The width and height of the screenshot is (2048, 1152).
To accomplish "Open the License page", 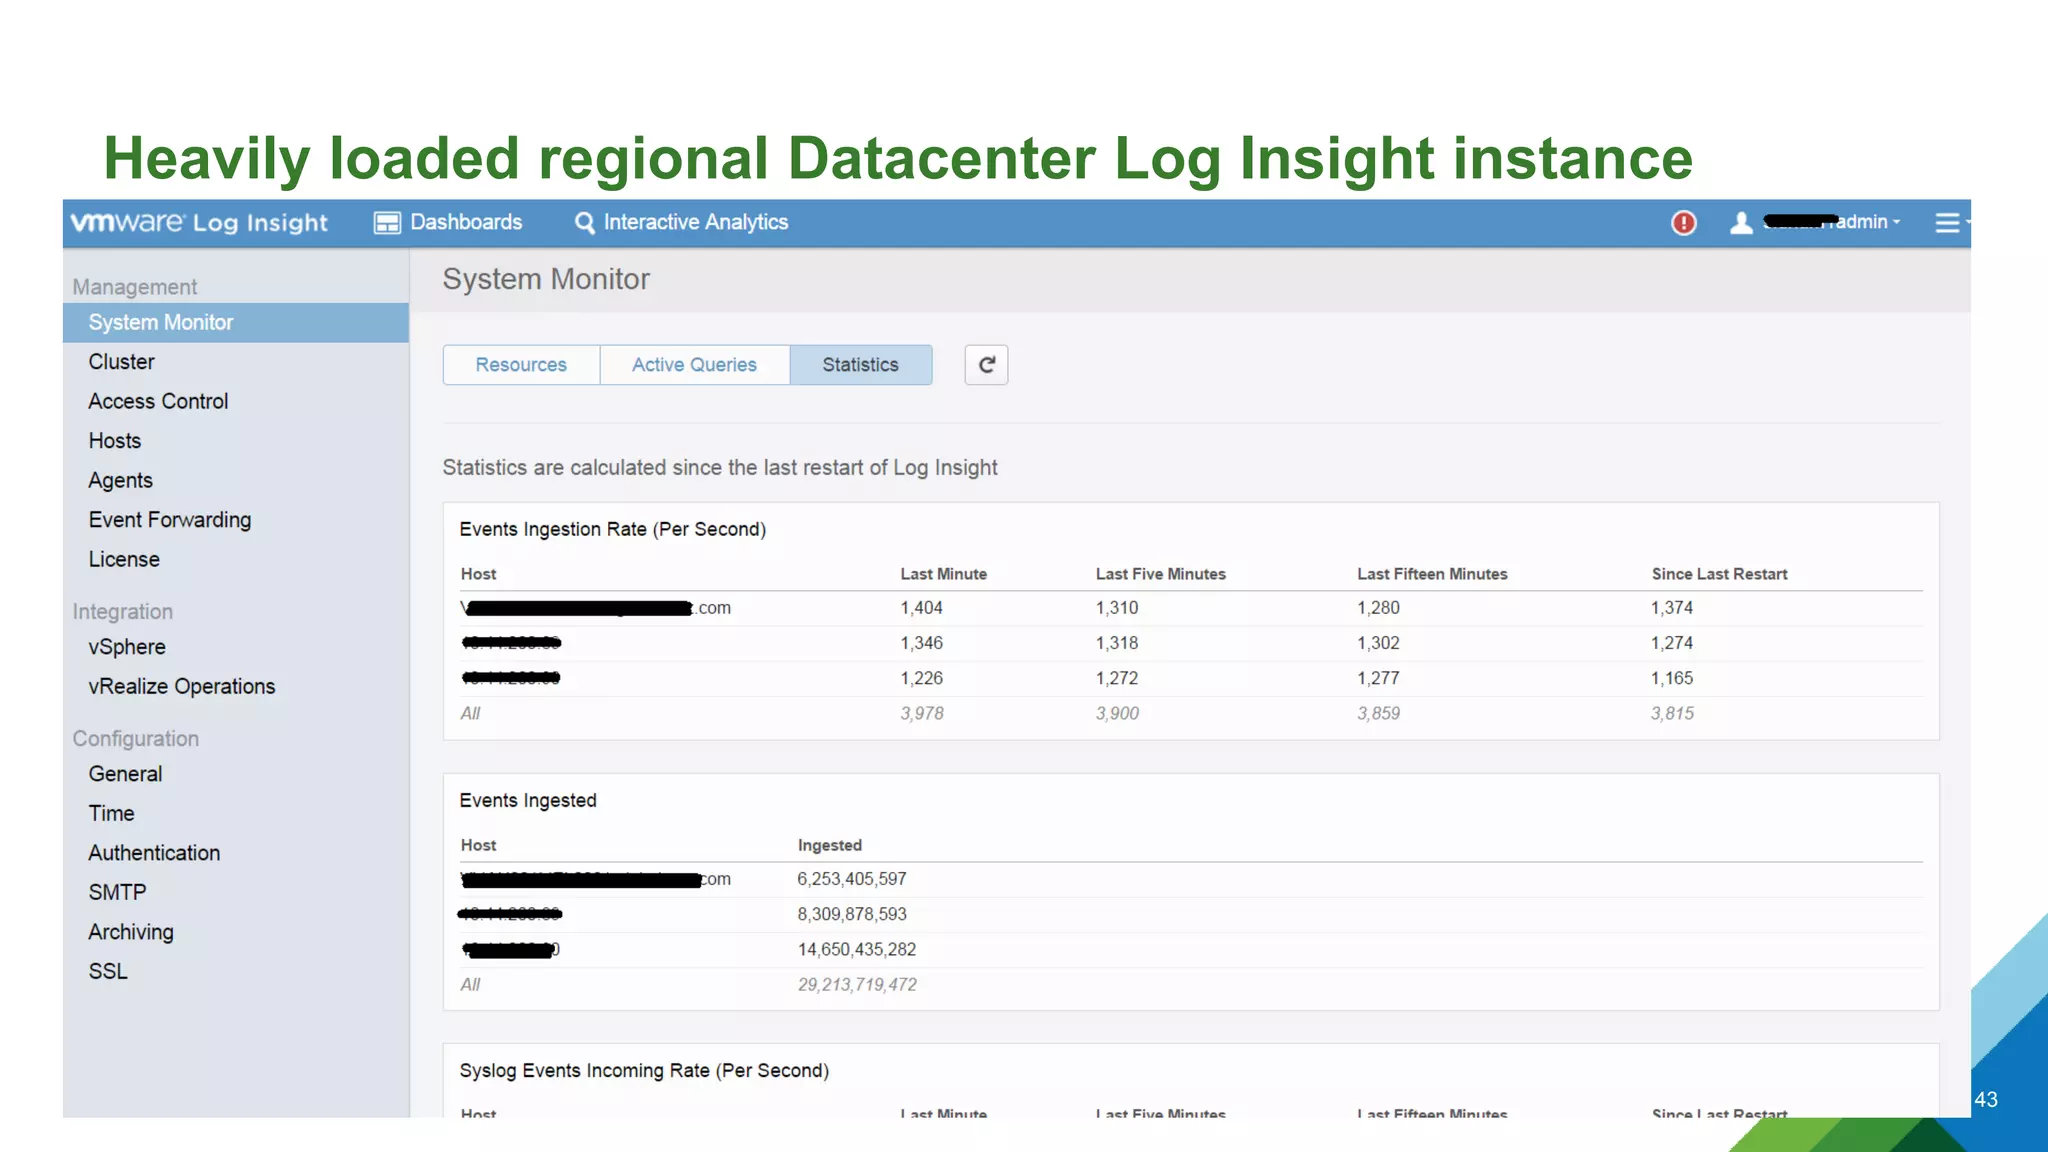I will pos(124,560).
